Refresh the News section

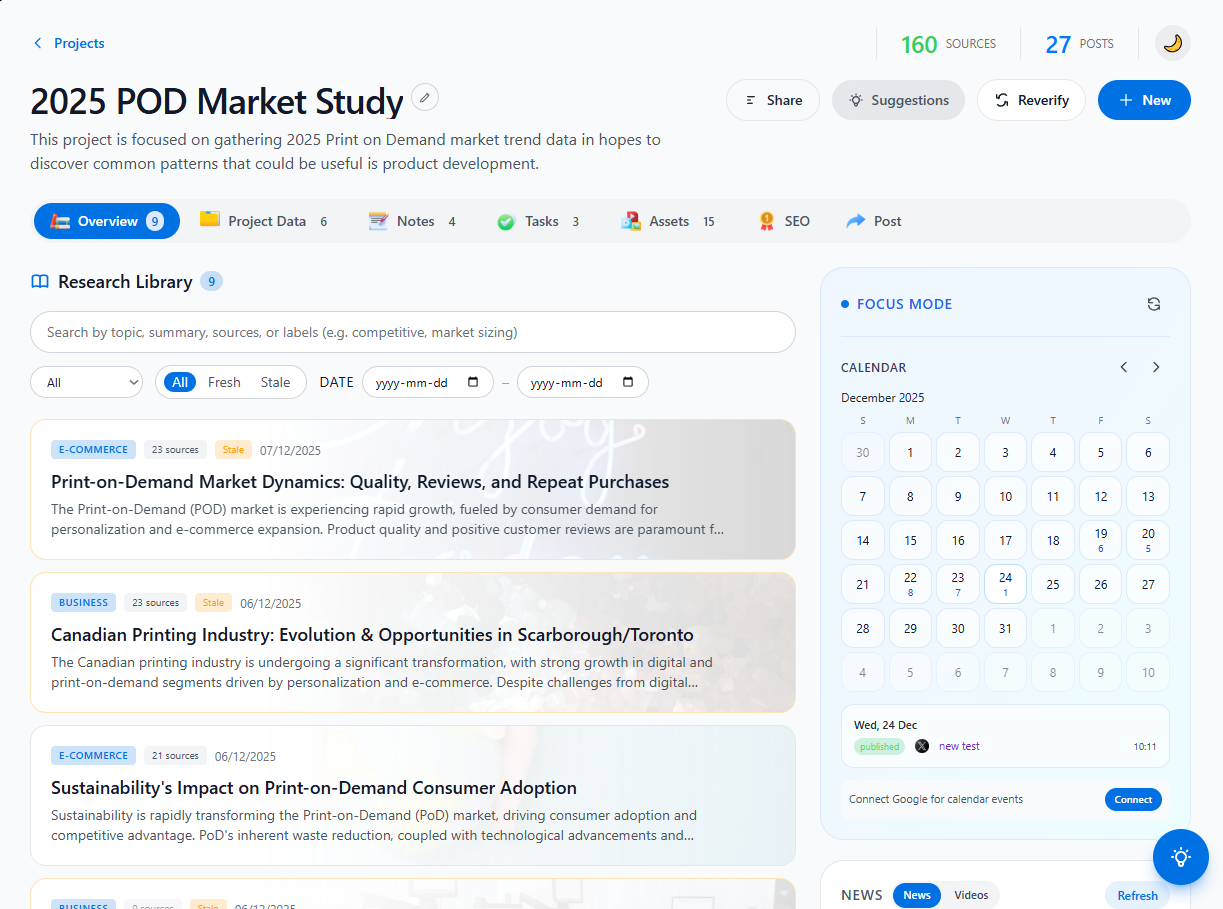pos(1137,895)
